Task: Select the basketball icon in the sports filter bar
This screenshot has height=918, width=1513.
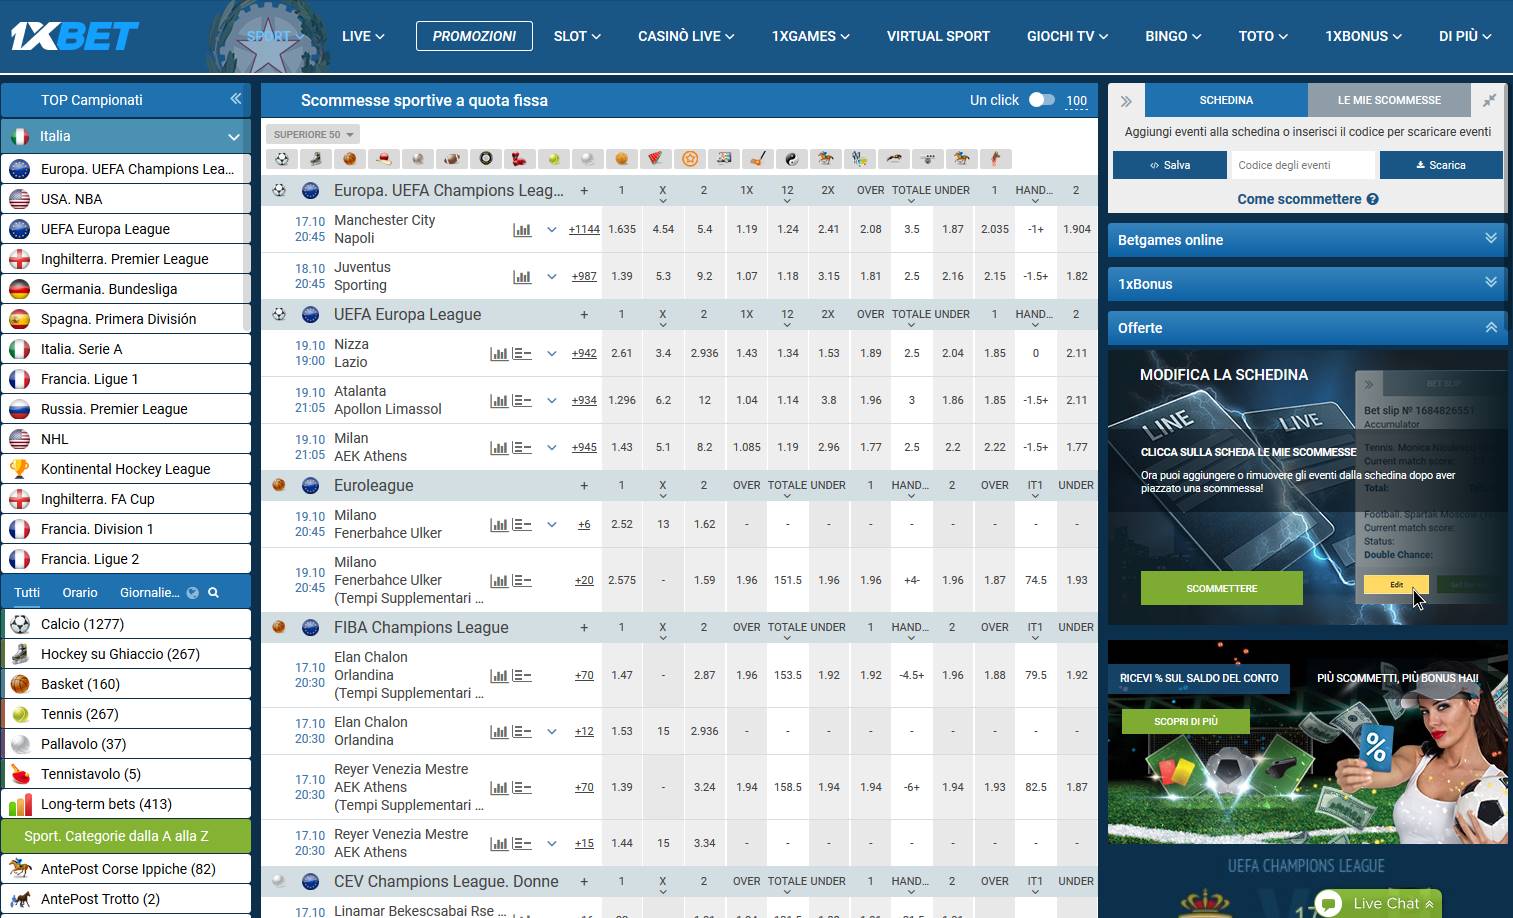Action: point(349,159)
